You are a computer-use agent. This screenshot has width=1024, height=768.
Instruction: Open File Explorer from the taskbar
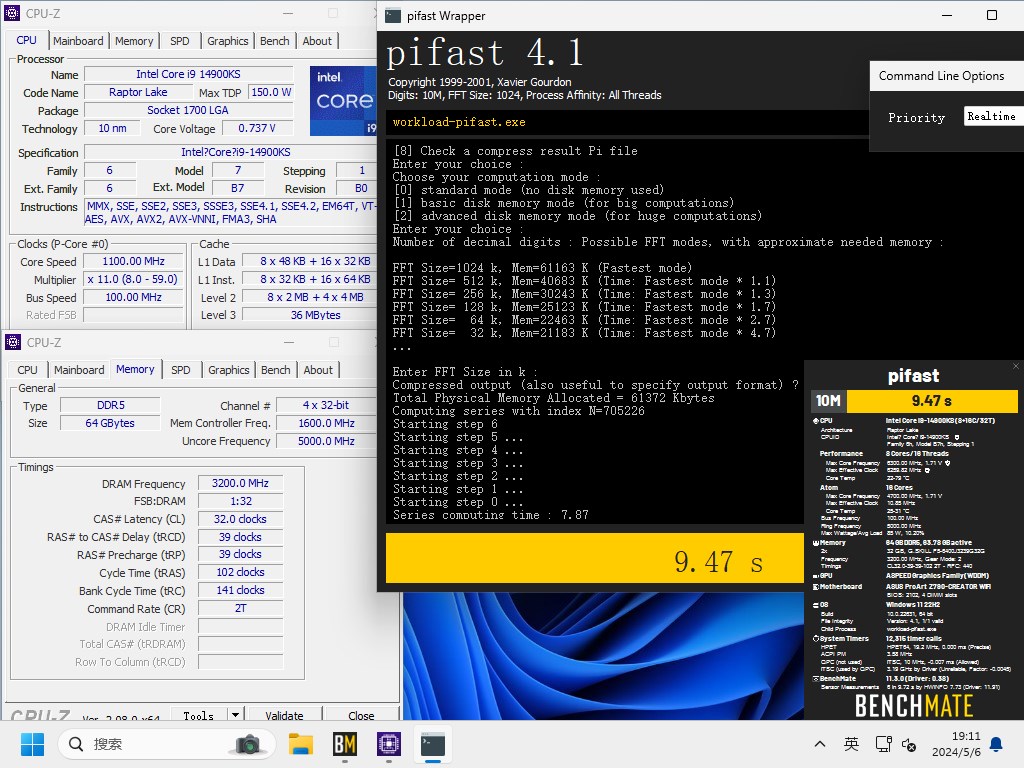301,744
